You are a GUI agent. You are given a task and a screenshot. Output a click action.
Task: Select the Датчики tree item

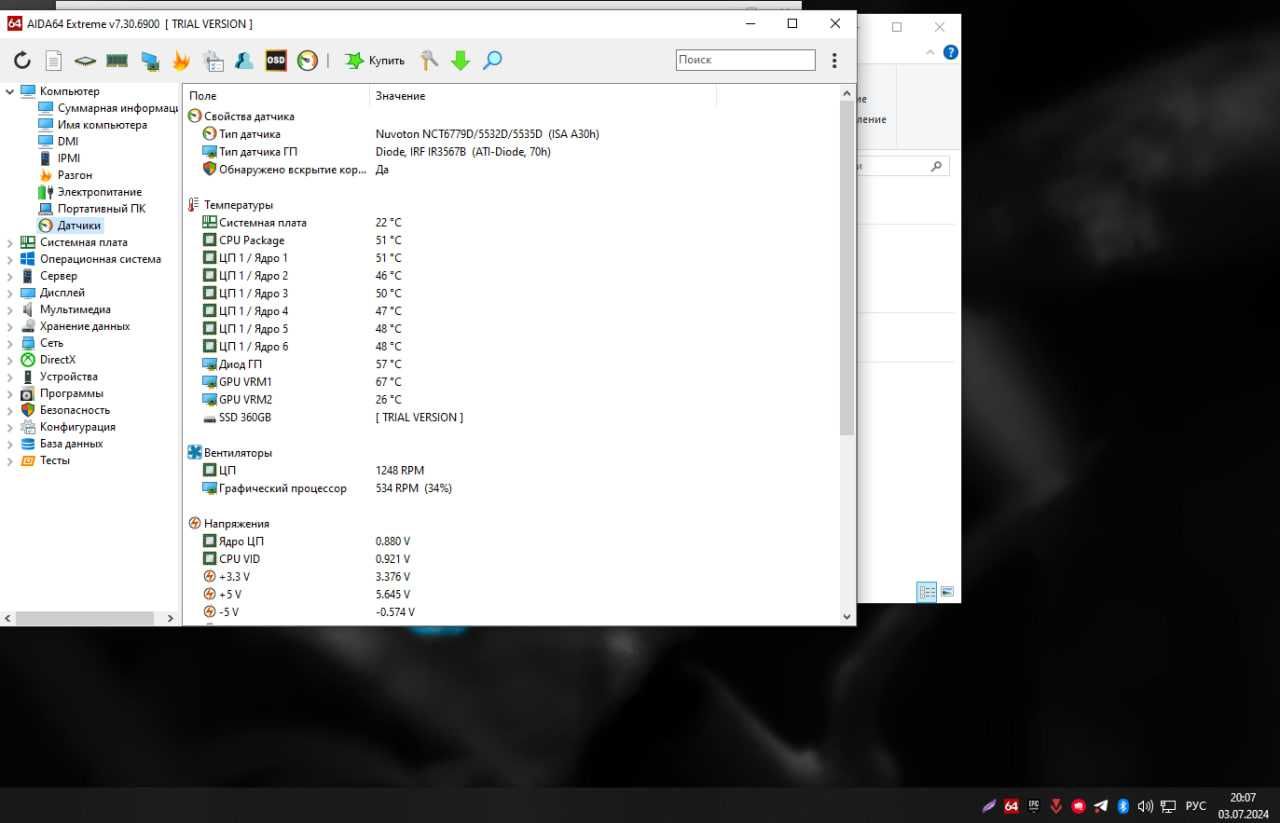coord(70,226)
